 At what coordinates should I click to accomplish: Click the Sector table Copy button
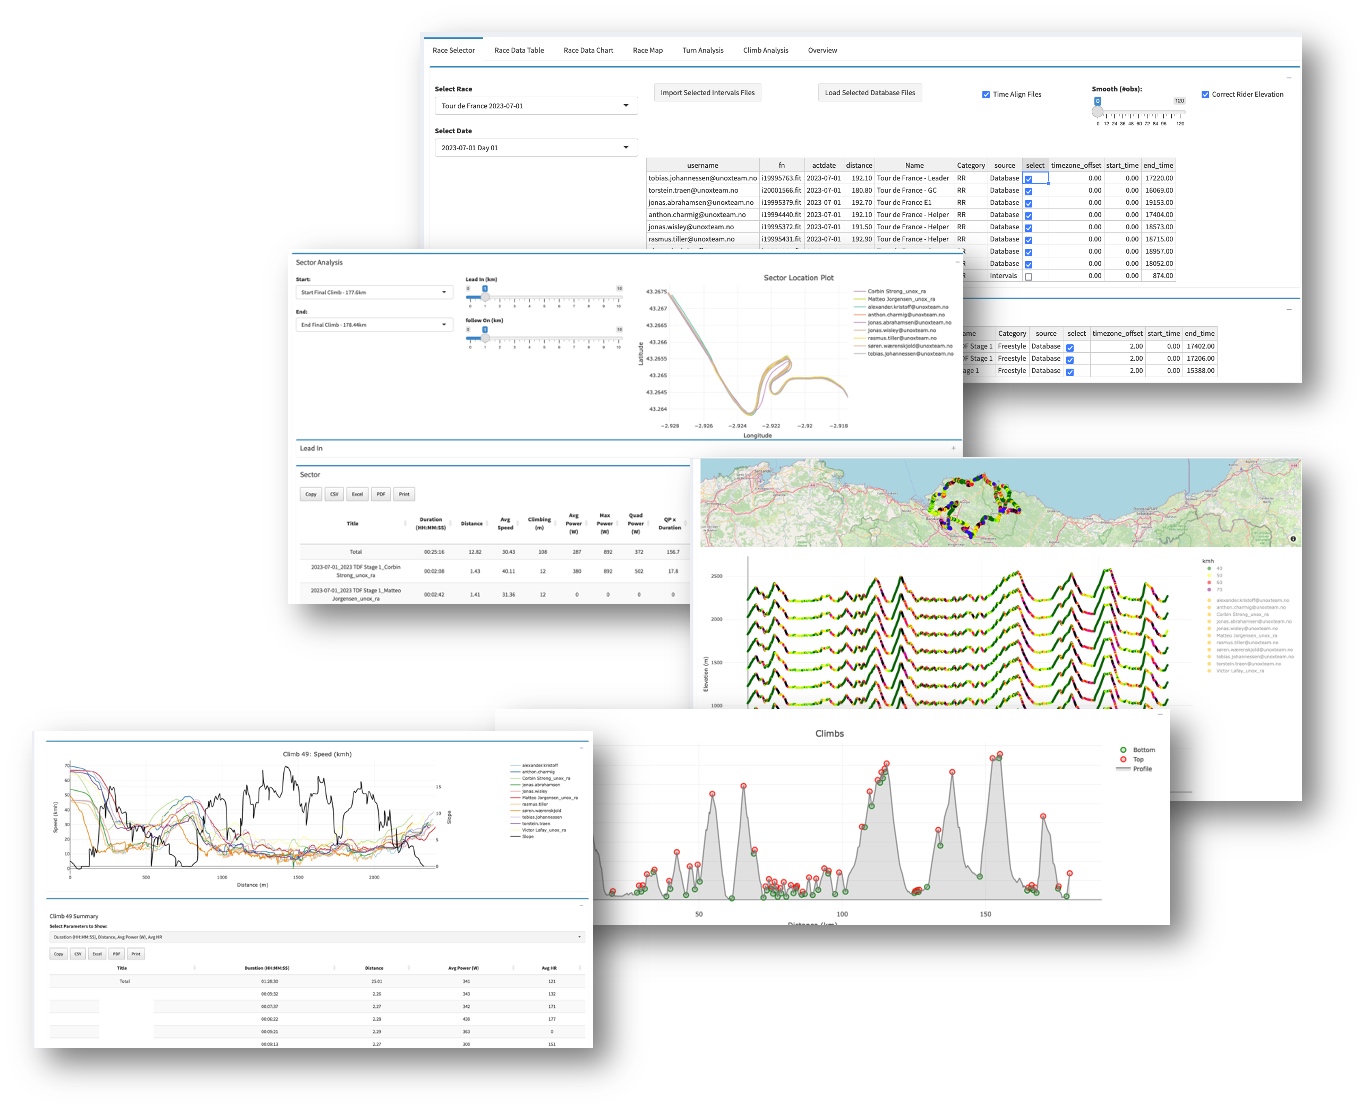click(311, 494)
